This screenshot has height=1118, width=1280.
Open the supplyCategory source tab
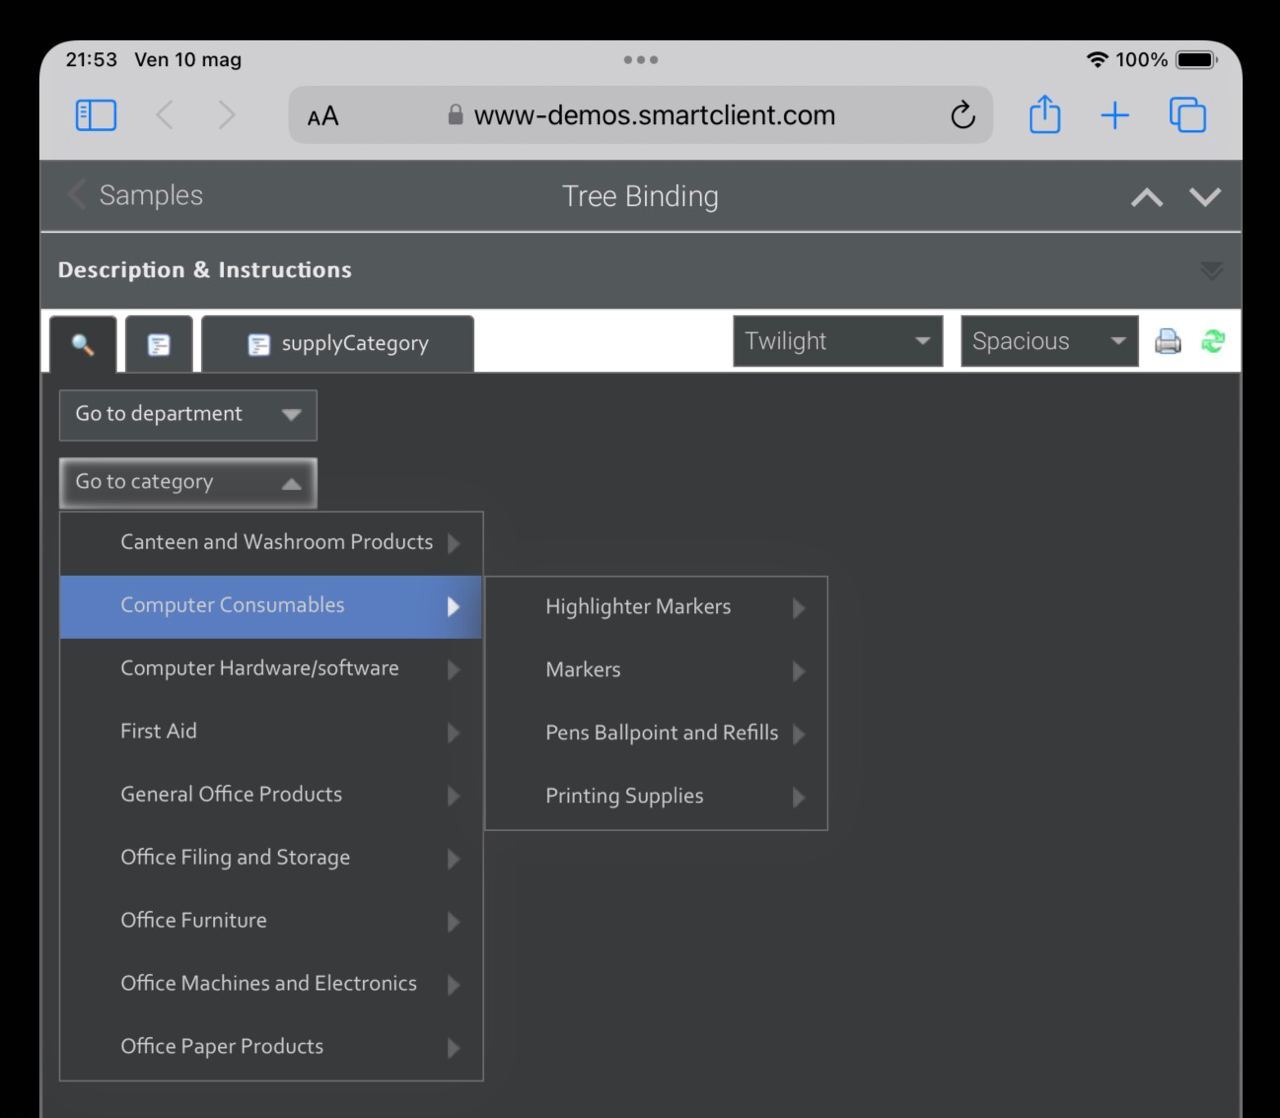pyautogui.click(x=338, y=344)
